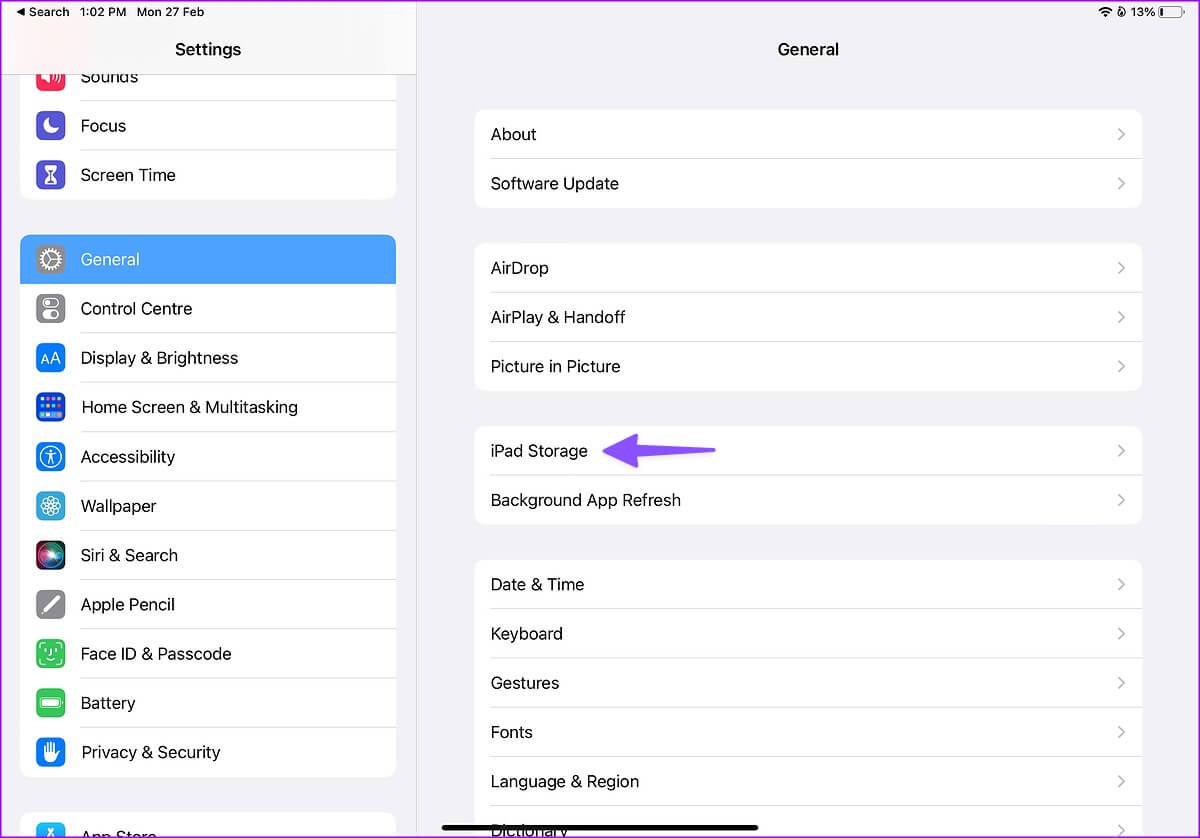Viewport: 1200px width, 838px height.
Task: Tap the chevron on the About row
Action: (1121, 134)
